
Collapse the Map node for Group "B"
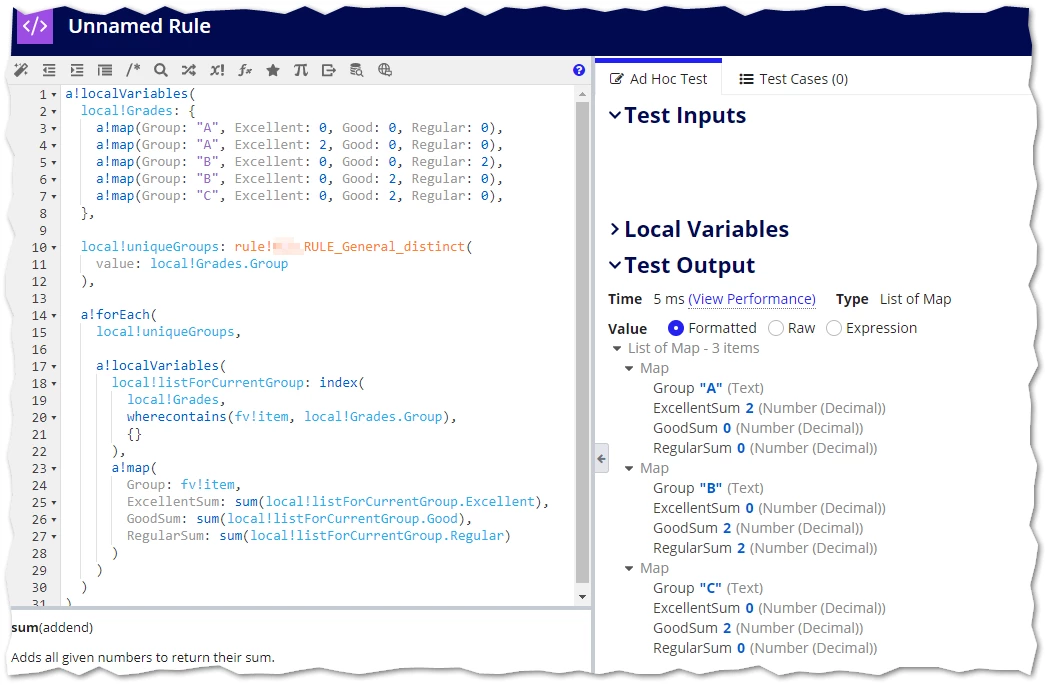[x=629, y=468]
